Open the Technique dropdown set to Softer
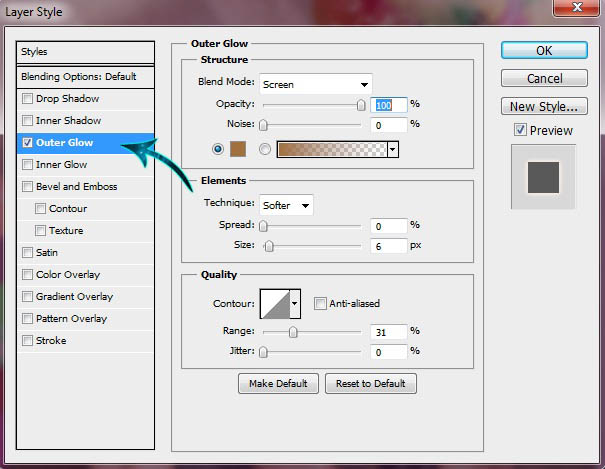 (286, 205)
